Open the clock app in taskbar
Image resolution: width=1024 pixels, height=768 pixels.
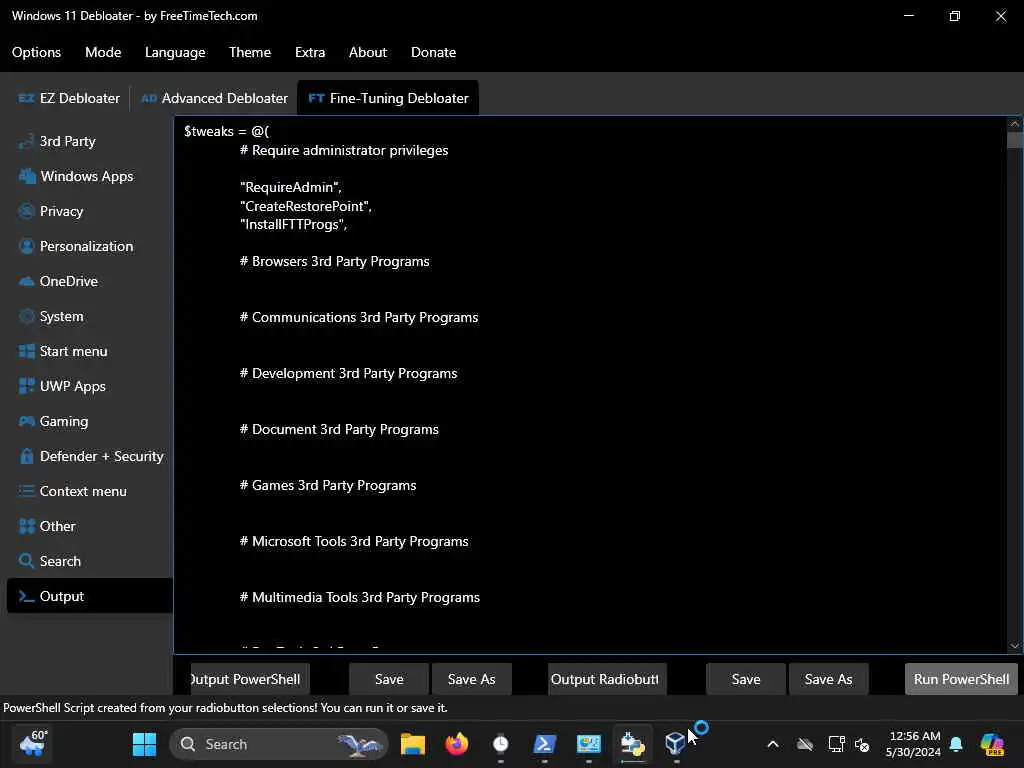tap(501, 744)
